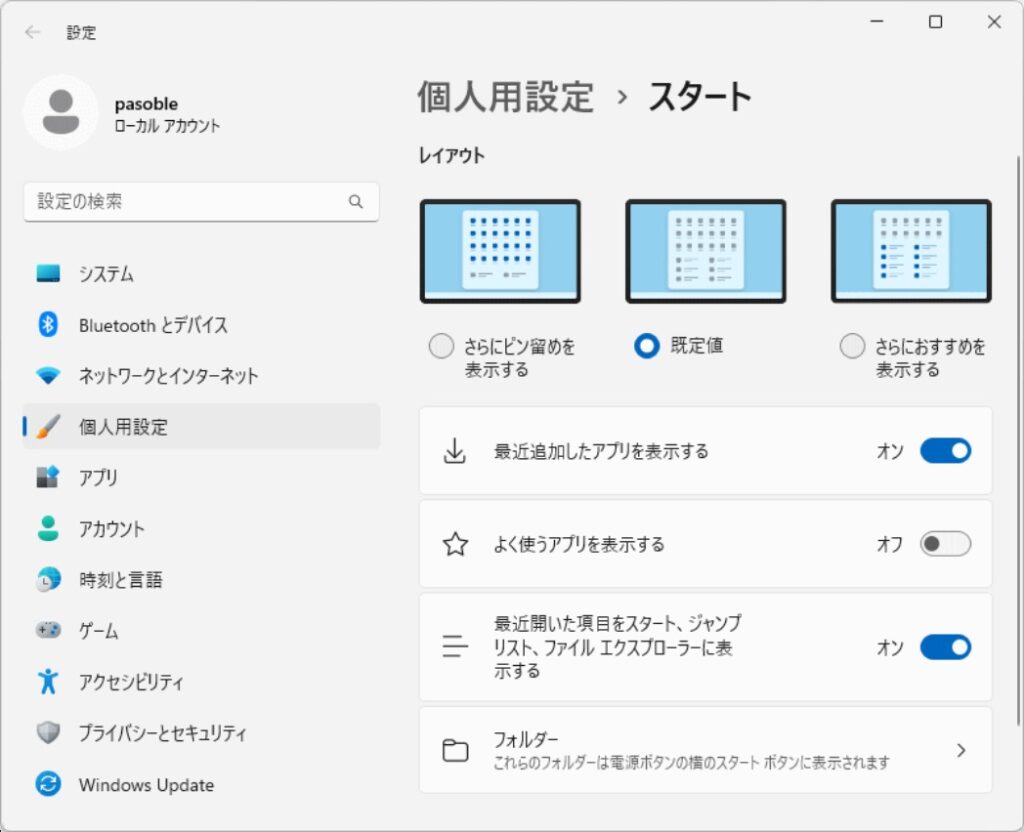Viewport: 1024px width, 832px height.
Task: Click the pasoble account avatar icon
Action: pyautogui.click(x=61, y=110)
